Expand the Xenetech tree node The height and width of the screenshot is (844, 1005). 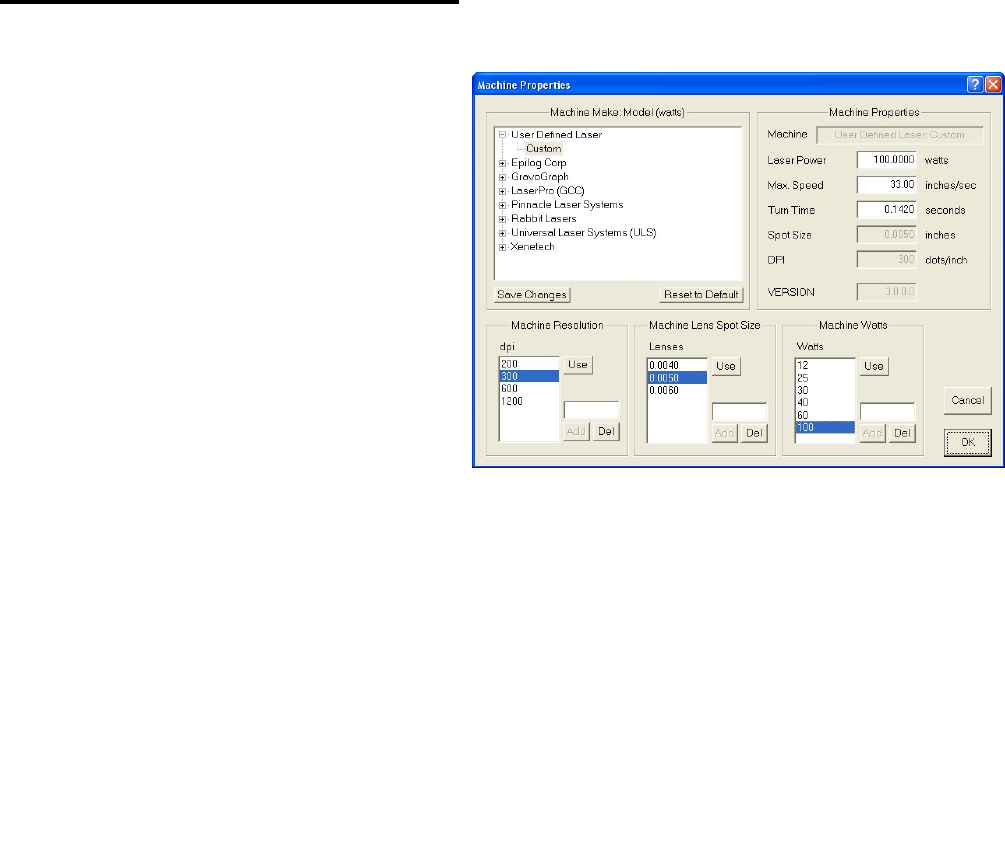pos(502,247)
